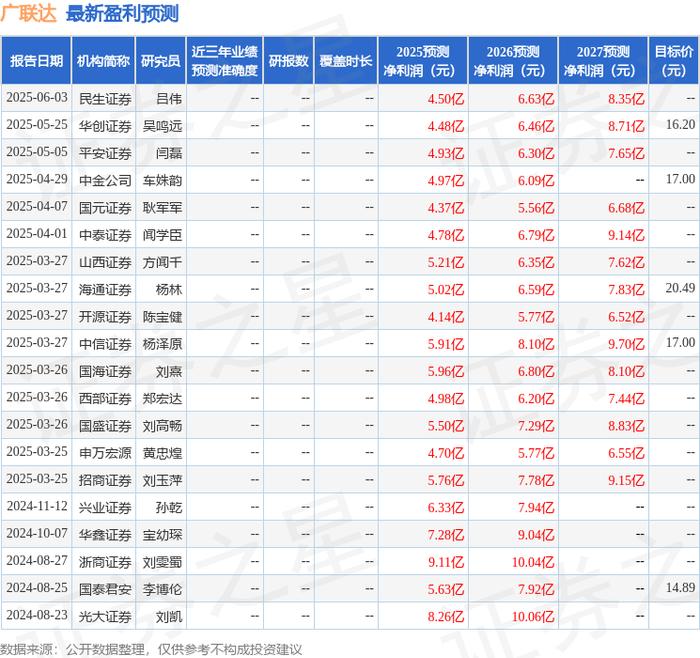Click institution 光大证券
Viewport: 700px width, 658px height.
(x=105, y=616)
